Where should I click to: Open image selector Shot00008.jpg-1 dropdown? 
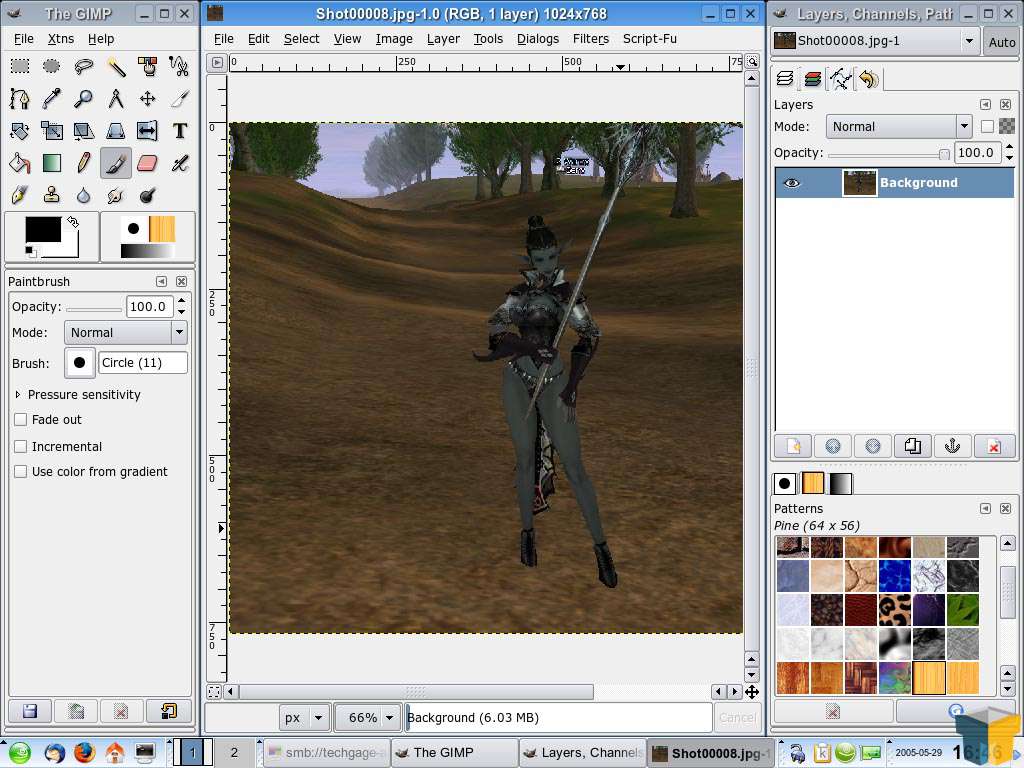(x=874, y=41)
